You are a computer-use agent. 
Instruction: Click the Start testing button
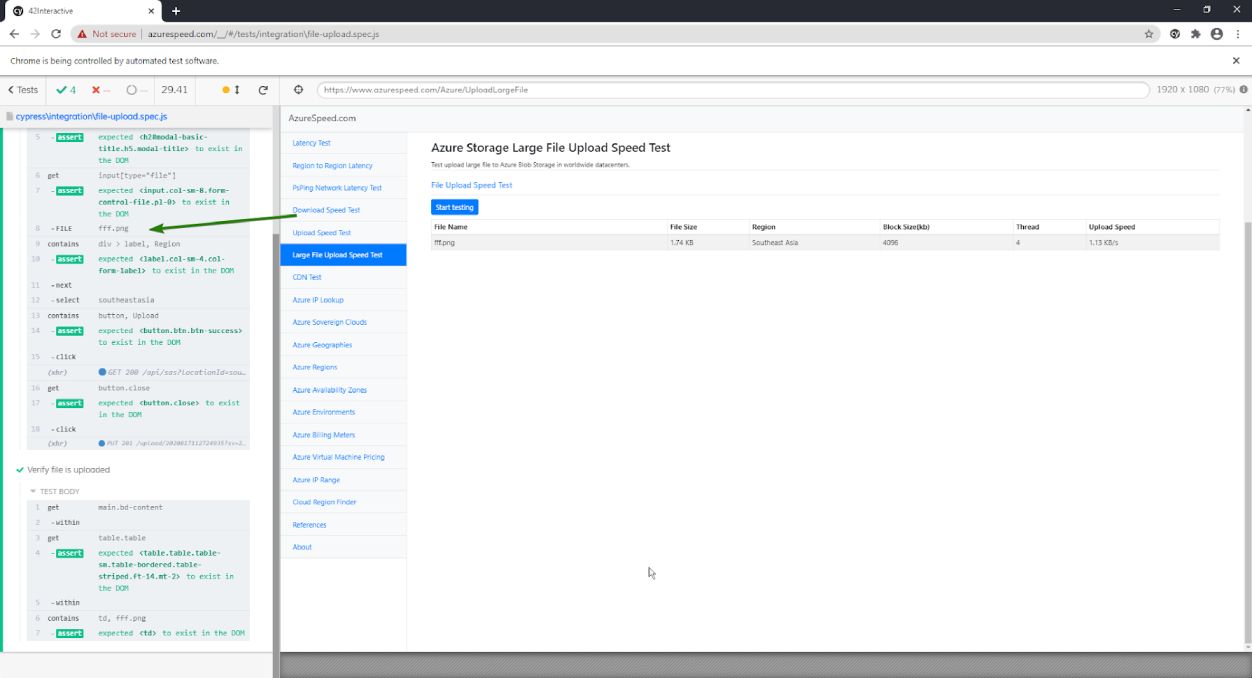coord(454,206)
